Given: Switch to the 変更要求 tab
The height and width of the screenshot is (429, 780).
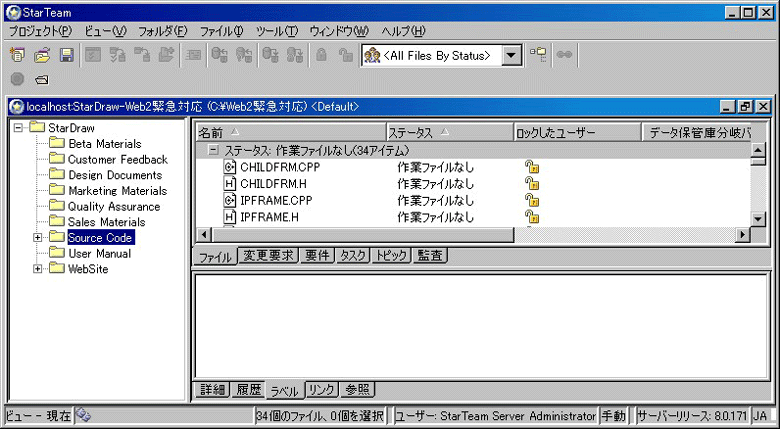Looking at the screenshot, I should pos(269,256).
